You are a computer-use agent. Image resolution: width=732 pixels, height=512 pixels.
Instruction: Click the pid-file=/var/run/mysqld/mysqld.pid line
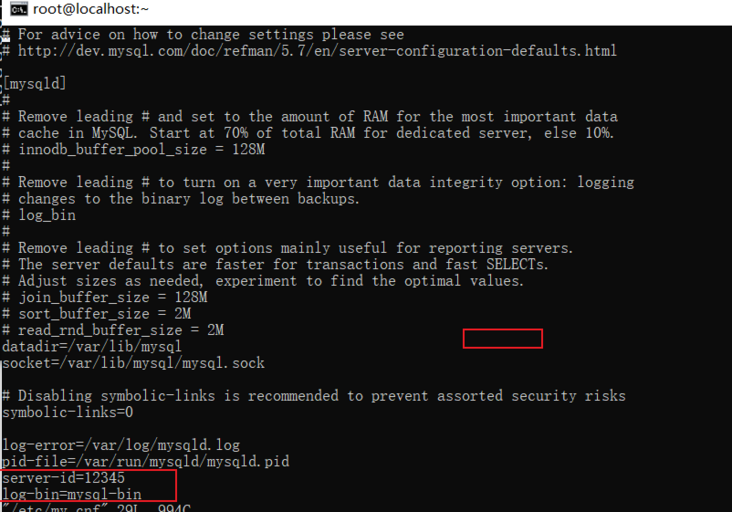tap(145, 462)
